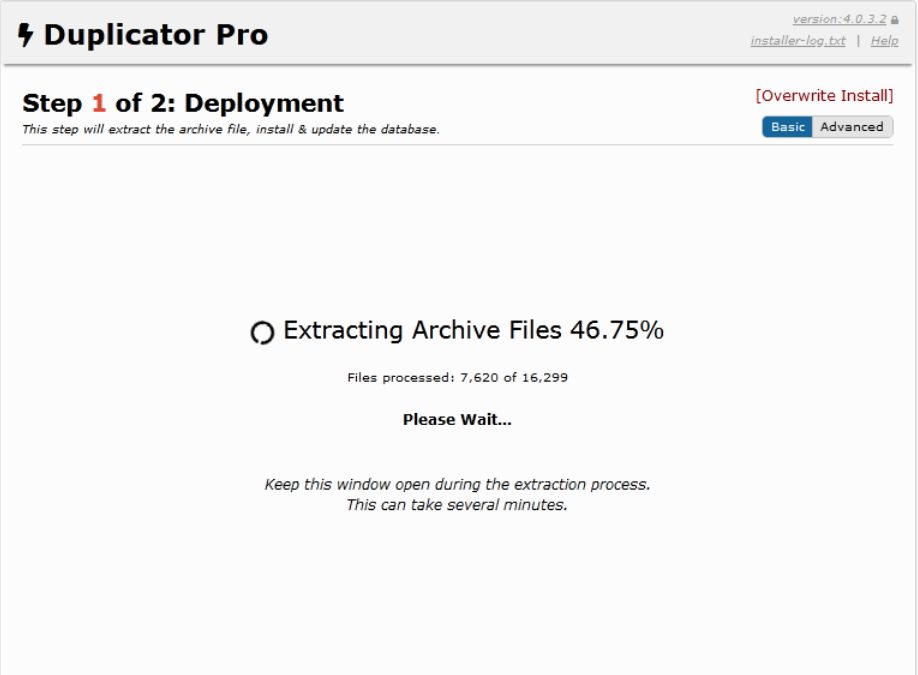This screenshot has height=675, width=918.
Task: Click the Duplicator Pro title
Action: coord(156,35)
